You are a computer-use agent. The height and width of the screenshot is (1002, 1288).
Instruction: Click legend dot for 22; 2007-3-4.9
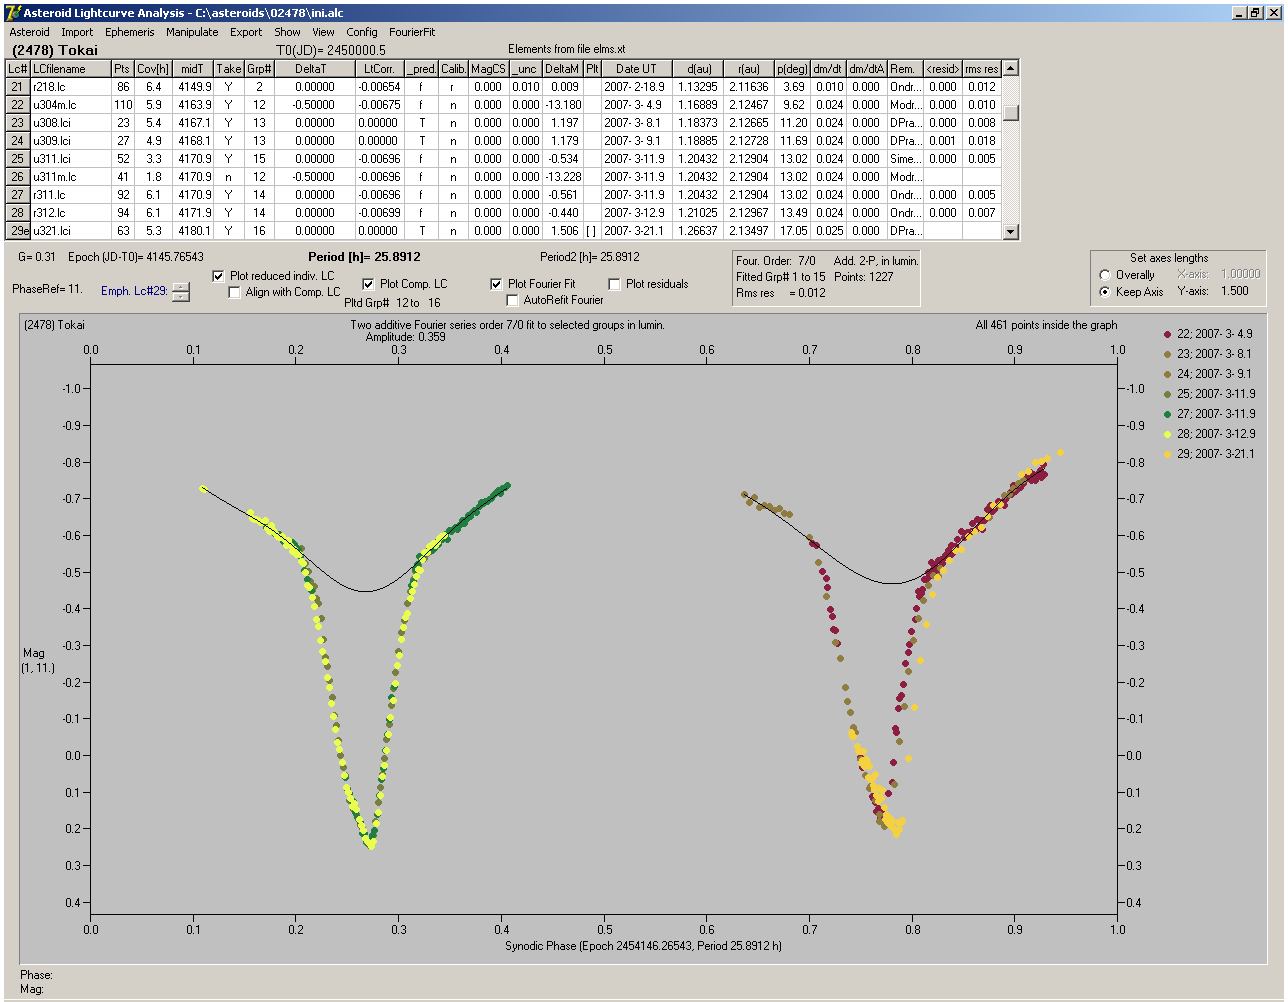coord(1168,334)
